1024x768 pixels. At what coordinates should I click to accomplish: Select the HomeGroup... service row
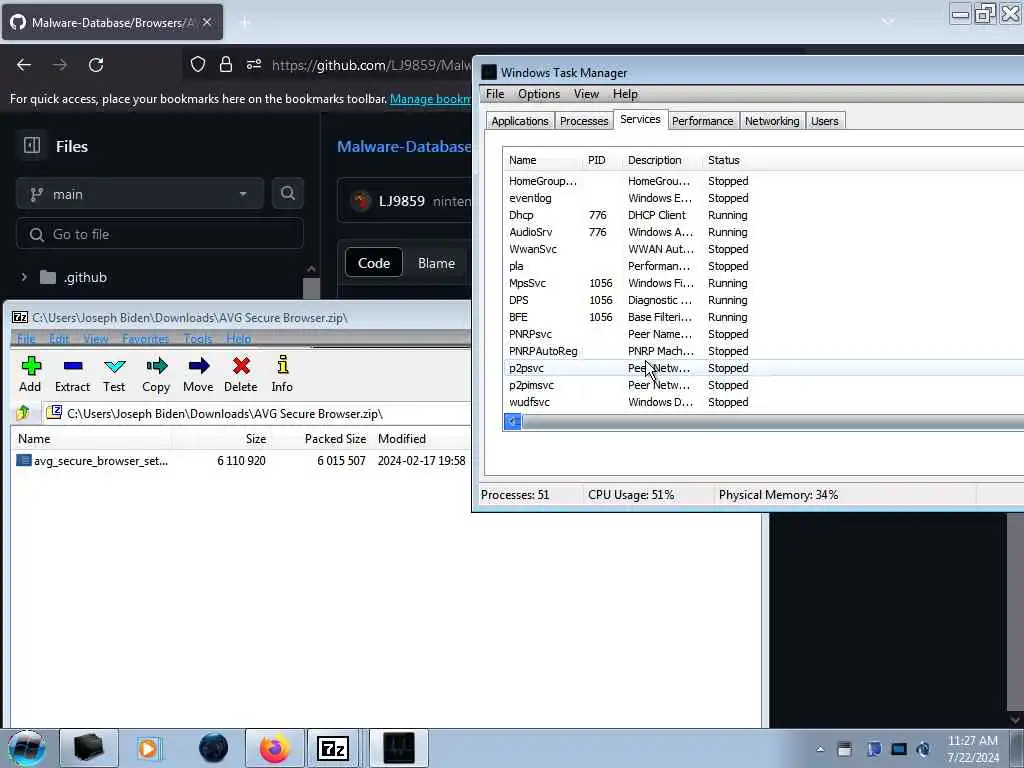763,181
